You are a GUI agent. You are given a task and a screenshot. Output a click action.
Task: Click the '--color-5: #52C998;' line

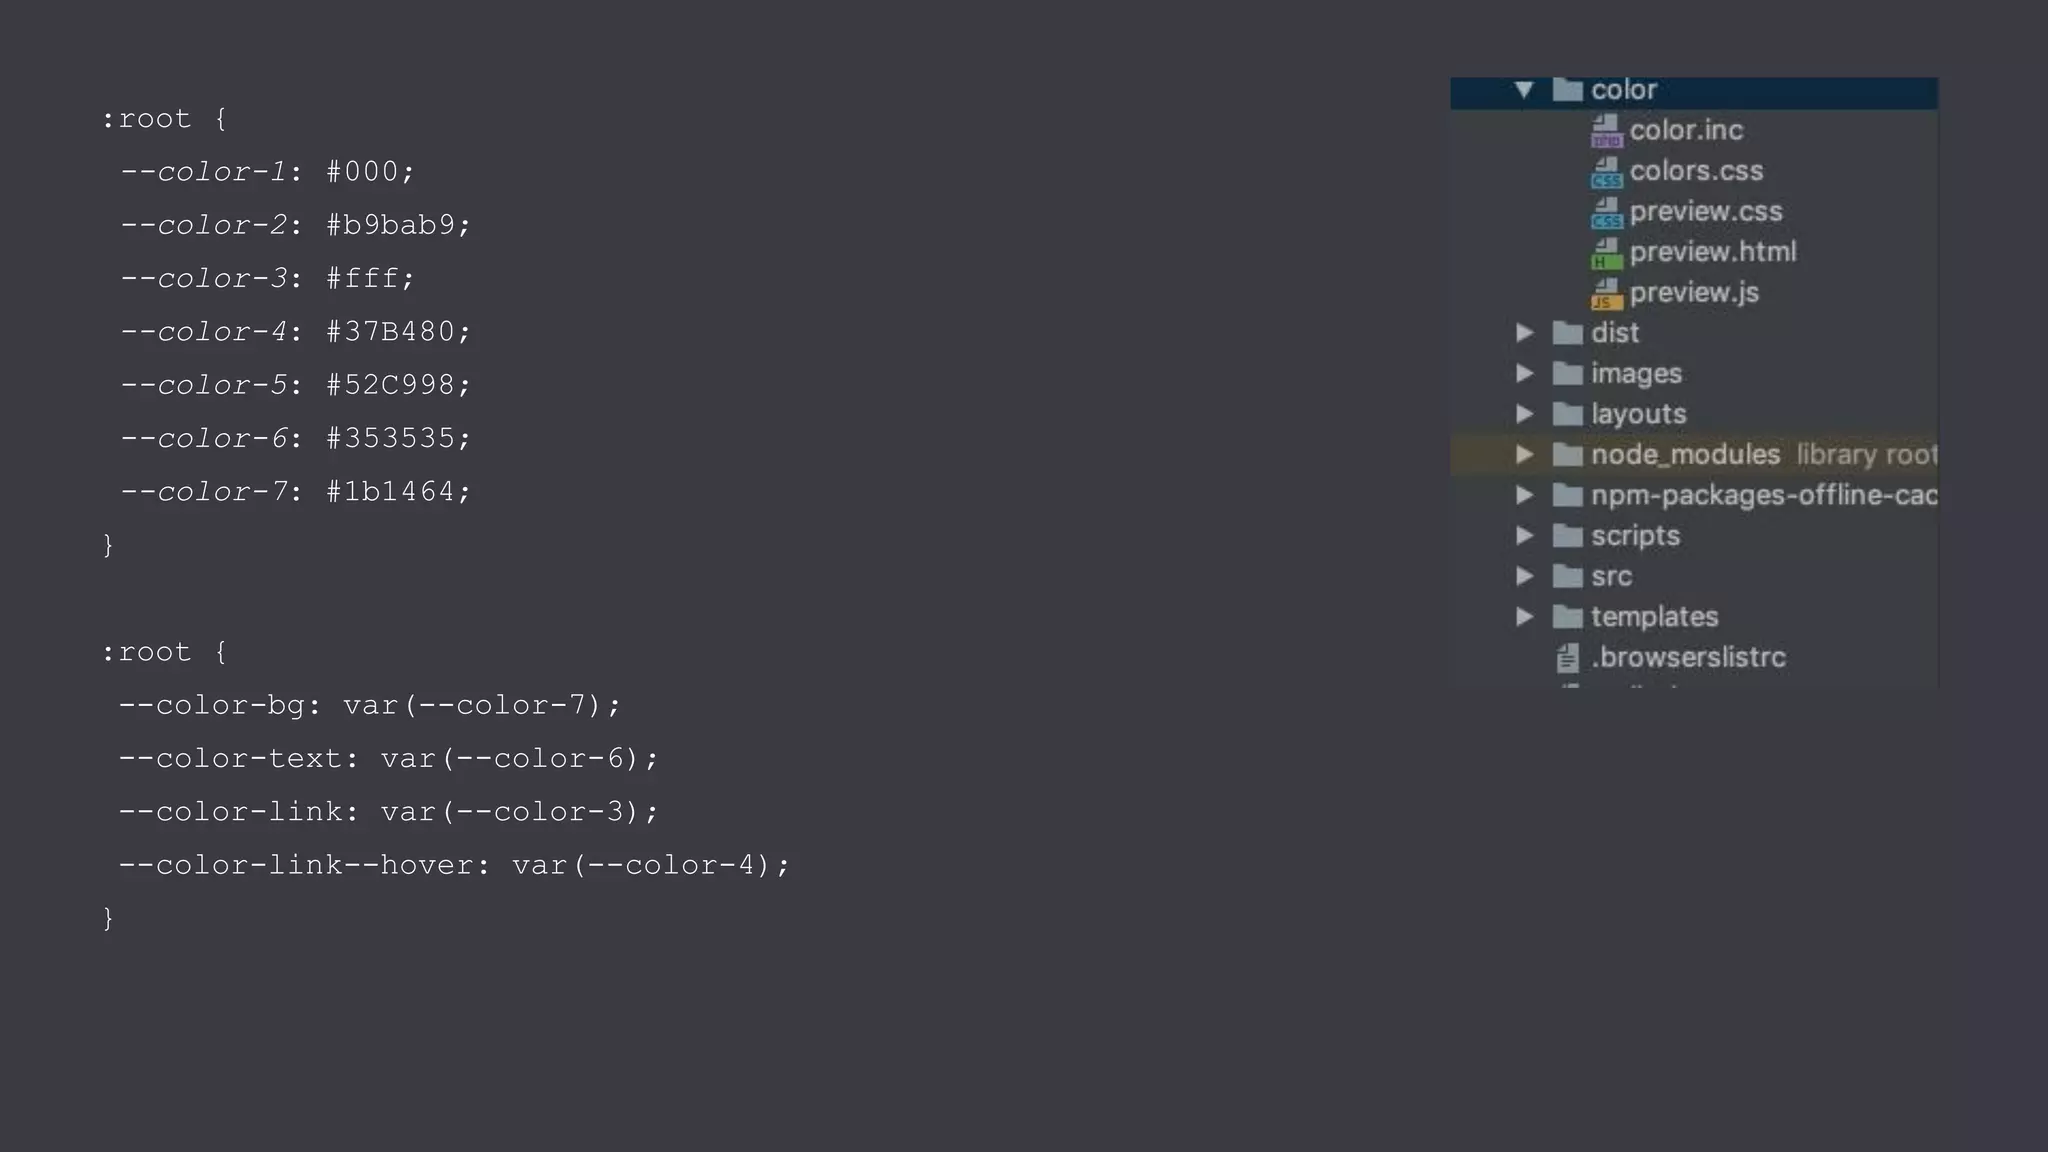click(295, 385)
